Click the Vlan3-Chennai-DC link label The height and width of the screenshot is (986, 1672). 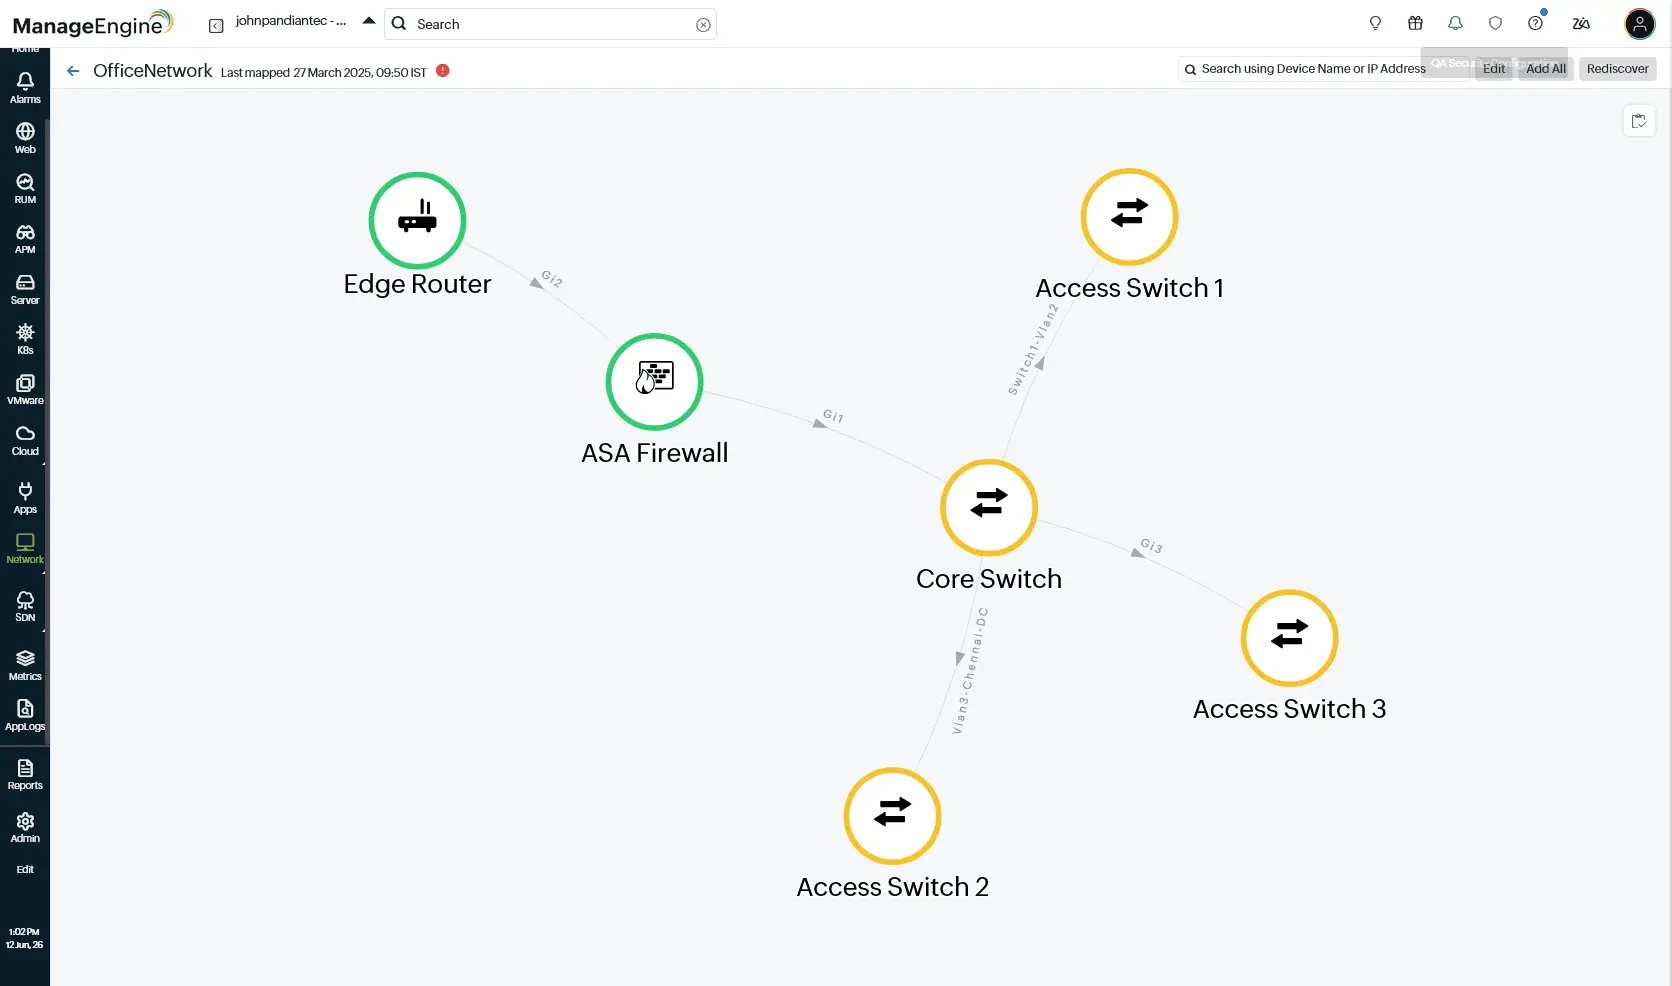[x=969, y=671]
